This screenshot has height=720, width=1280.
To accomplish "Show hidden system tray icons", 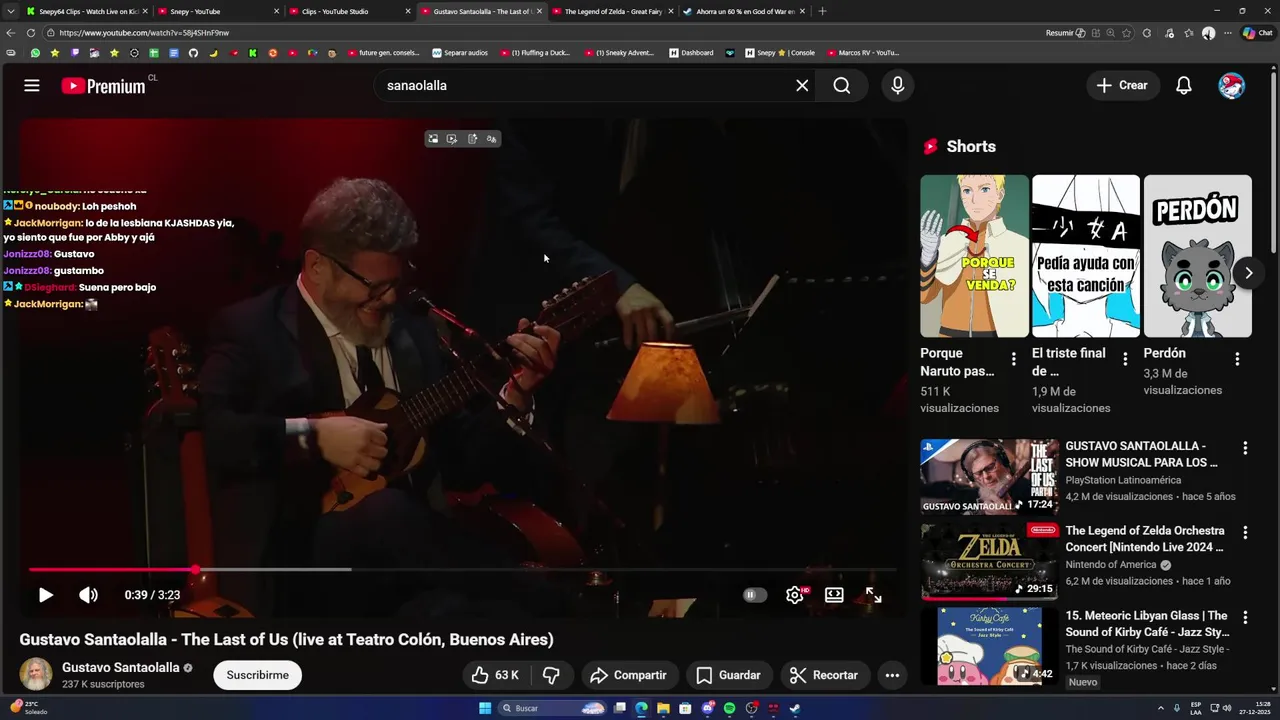I will pyautogui.click(x=1161, y=708).
